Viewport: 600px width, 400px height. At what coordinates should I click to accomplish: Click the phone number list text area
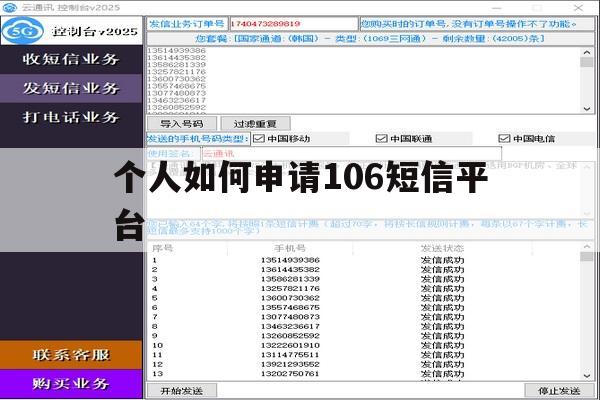click(364, 80)
